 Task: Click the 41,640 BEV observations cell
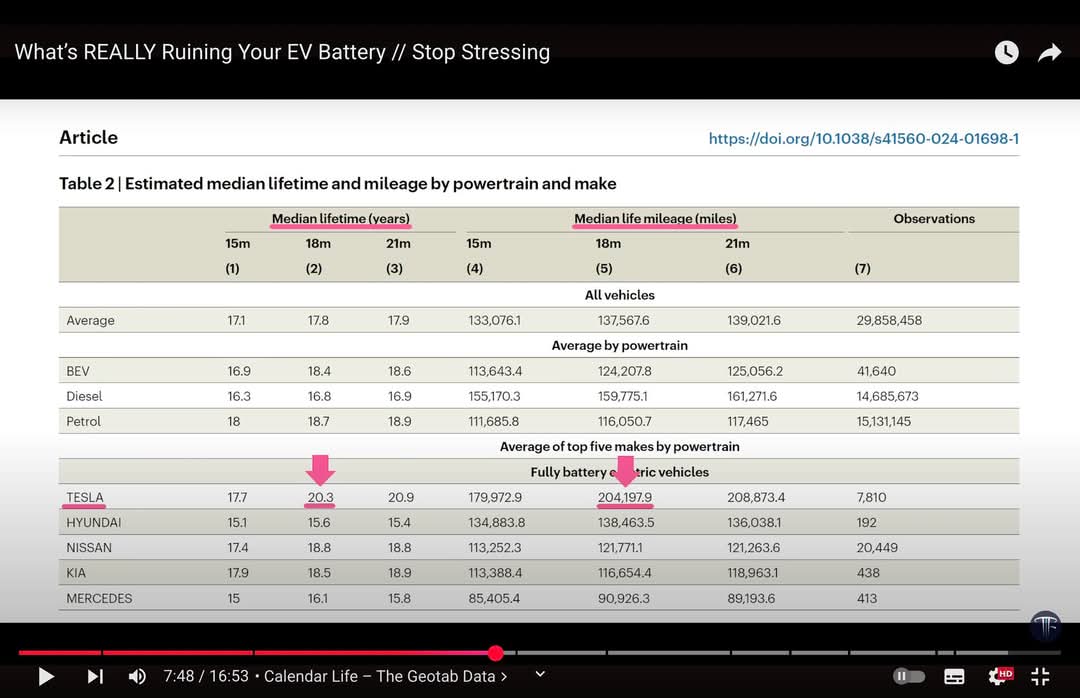[x=876, y=371]
